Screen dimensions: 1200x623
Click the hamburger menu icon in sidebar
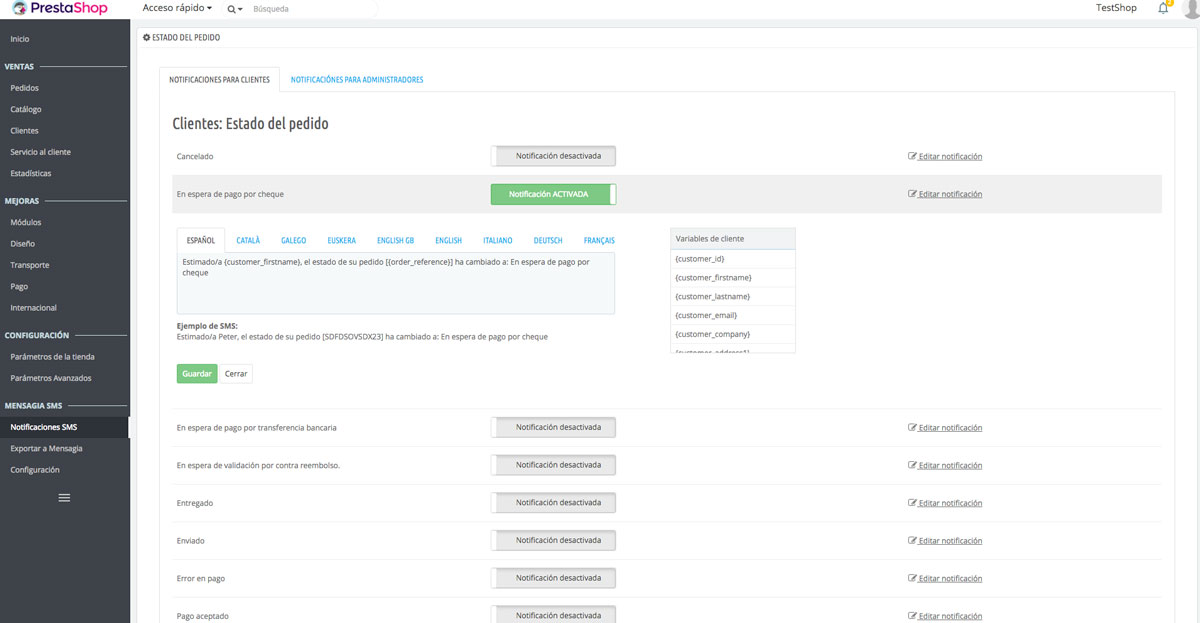(x=64, y=497)
